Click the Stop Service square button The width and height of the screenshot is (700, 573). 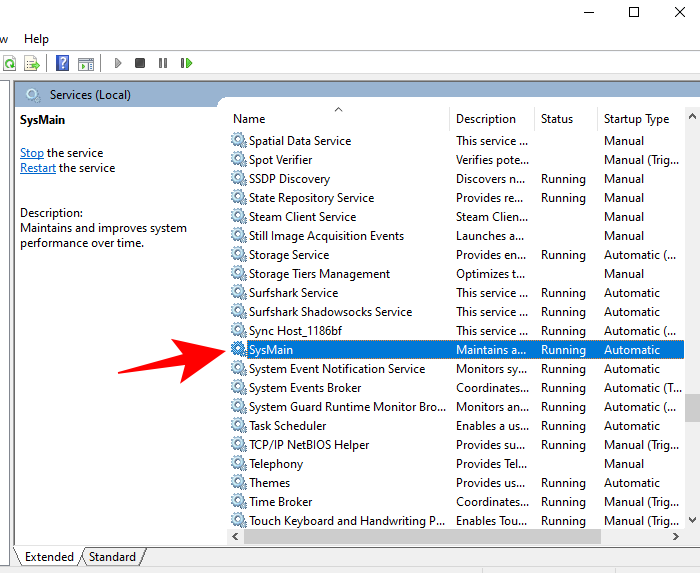click(140, 63)
